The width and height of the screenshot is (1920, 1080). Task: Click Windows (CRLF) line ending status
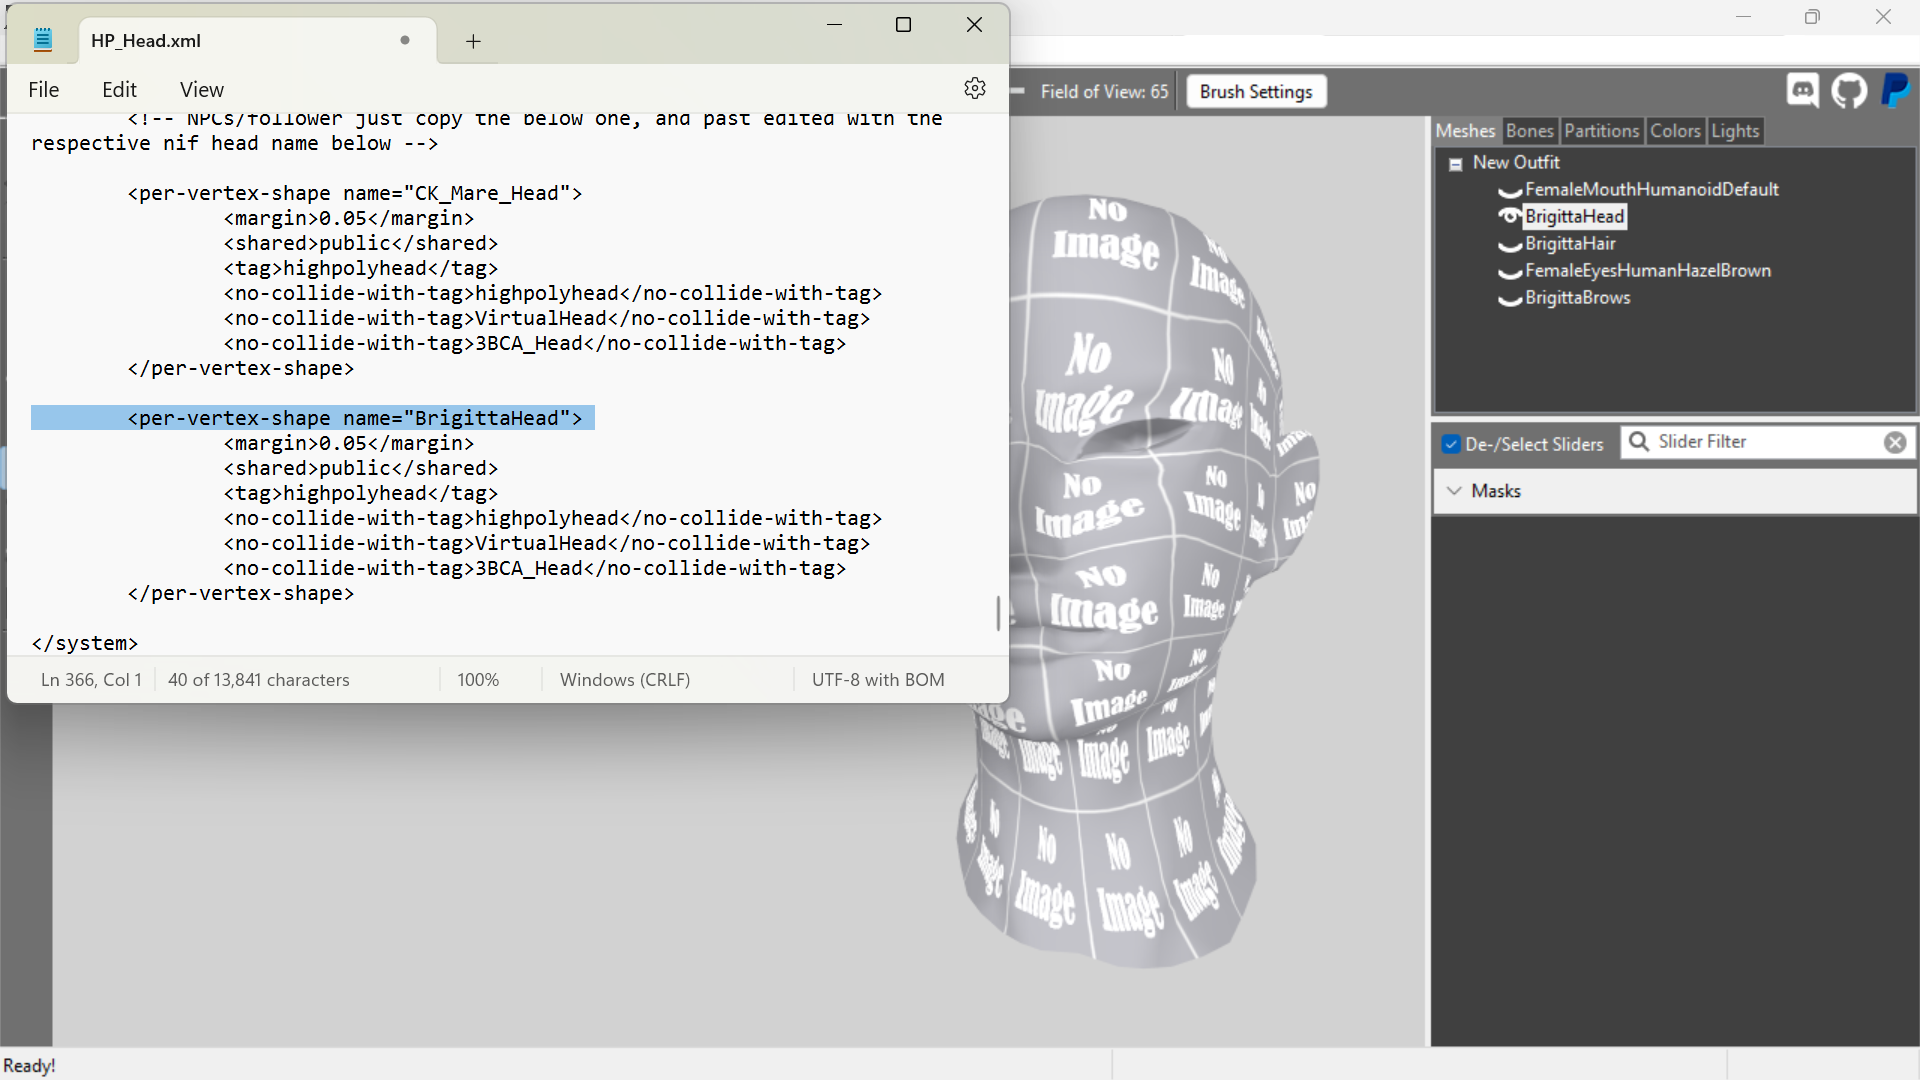pyautogui.click(x=625, y=680)
